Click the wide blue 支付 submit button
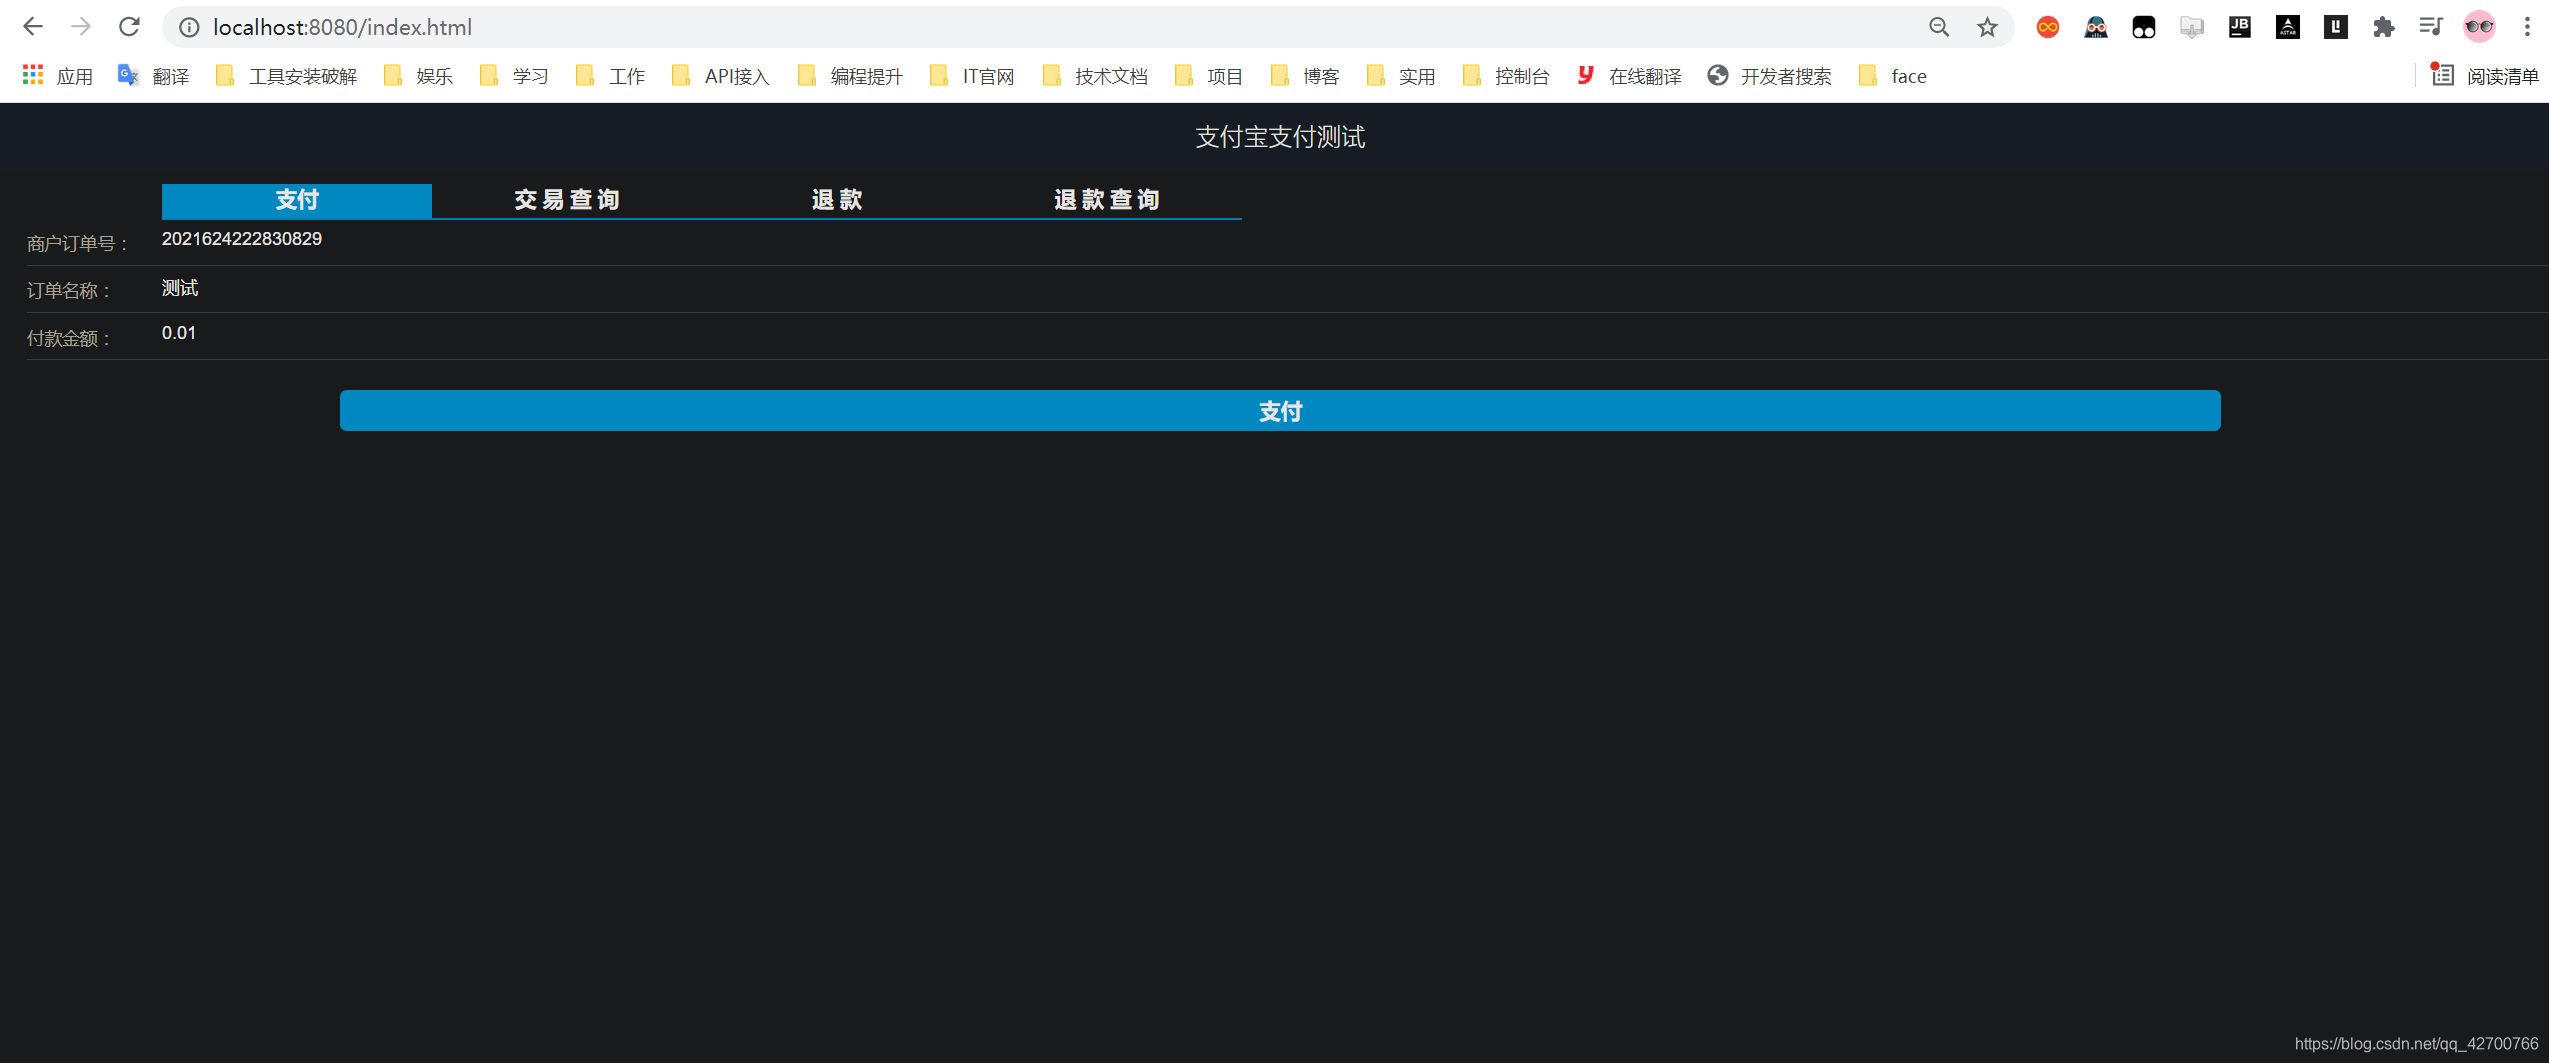 tap(1280, 411)
